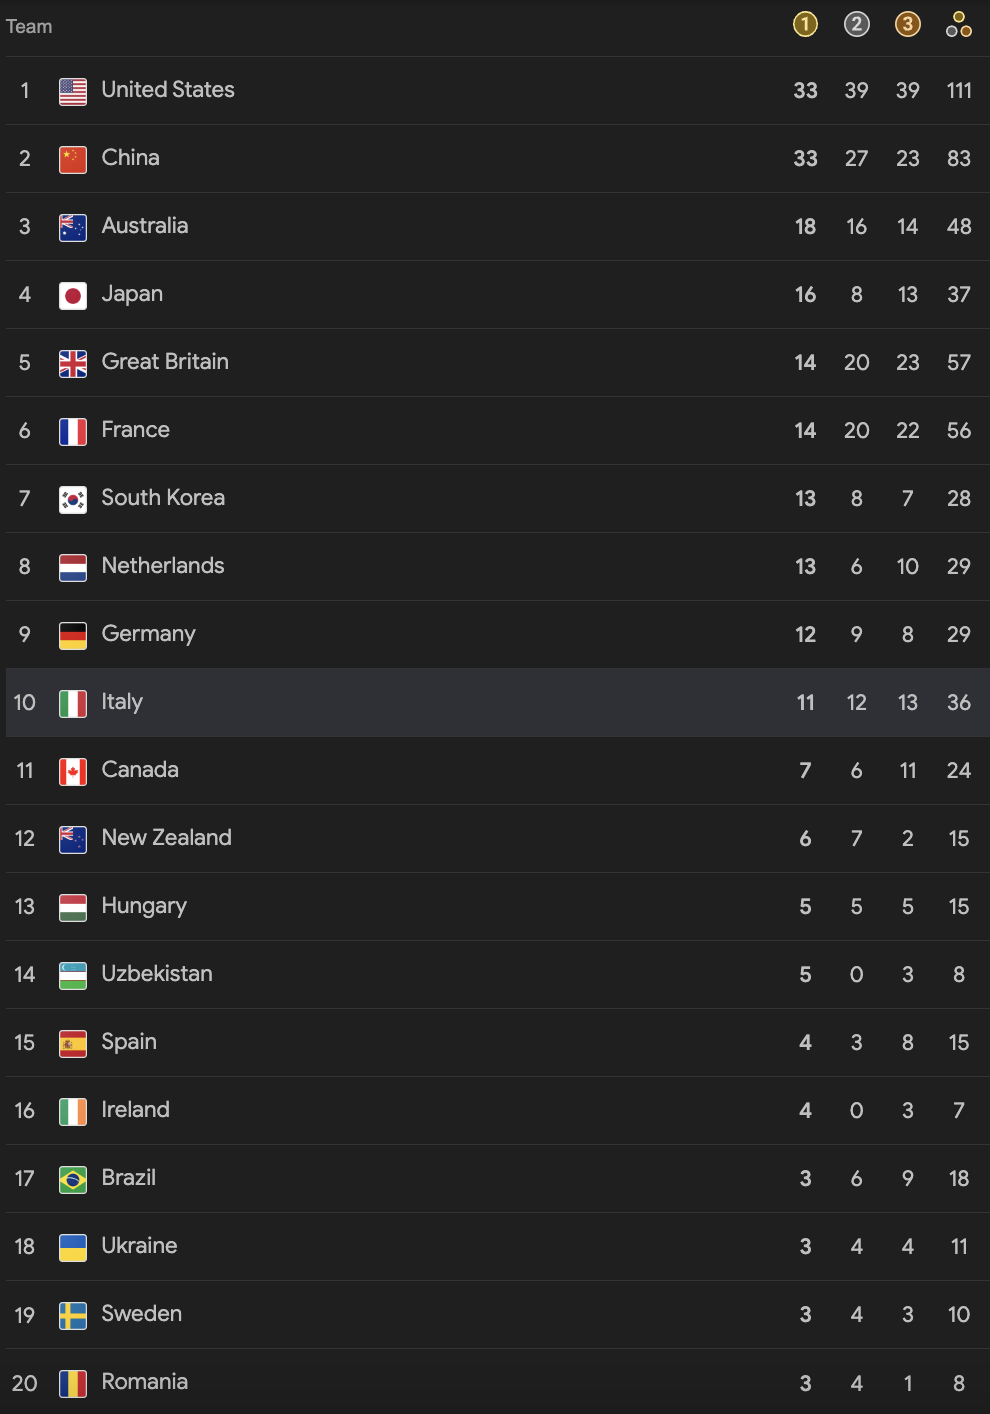Screen dimensions: 990x1414
Task: Click the New Zealand team name
Action: tap(167, 838)
